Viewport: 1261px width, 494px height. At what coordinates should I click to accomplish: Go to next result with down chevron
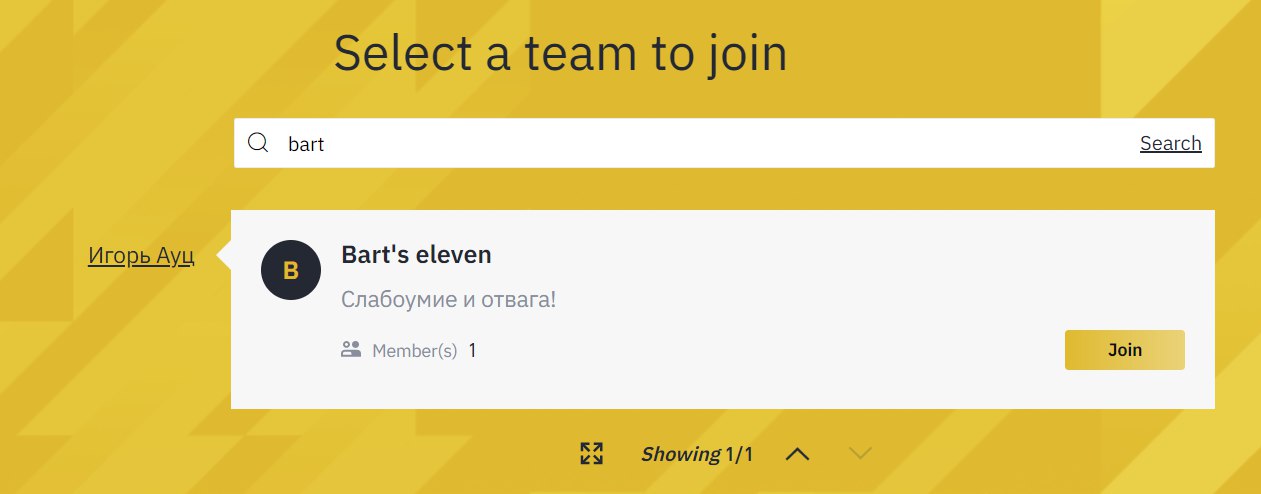[860, 454]
